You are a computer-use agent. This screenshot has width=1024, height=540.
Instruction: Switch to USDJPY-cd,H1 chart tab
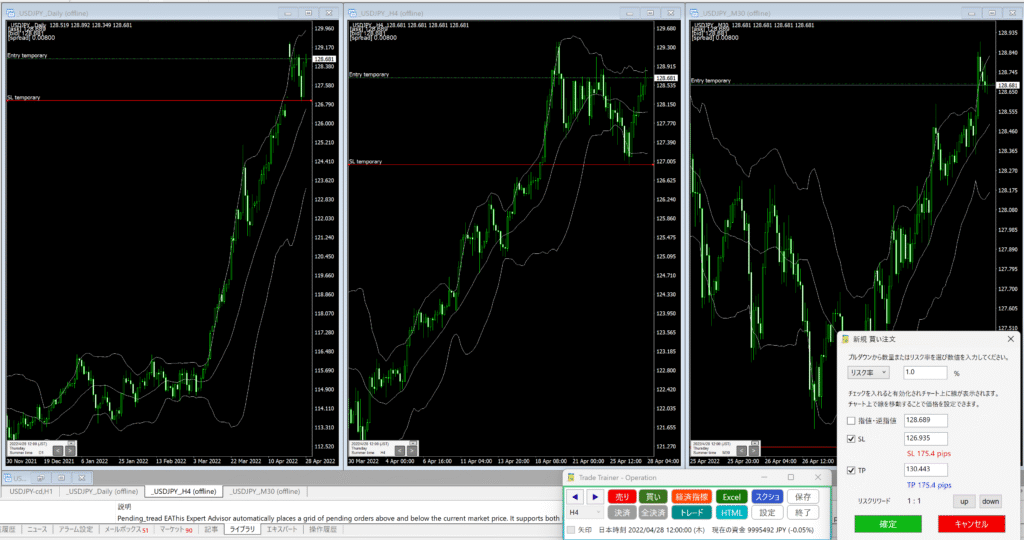point(31,492)
